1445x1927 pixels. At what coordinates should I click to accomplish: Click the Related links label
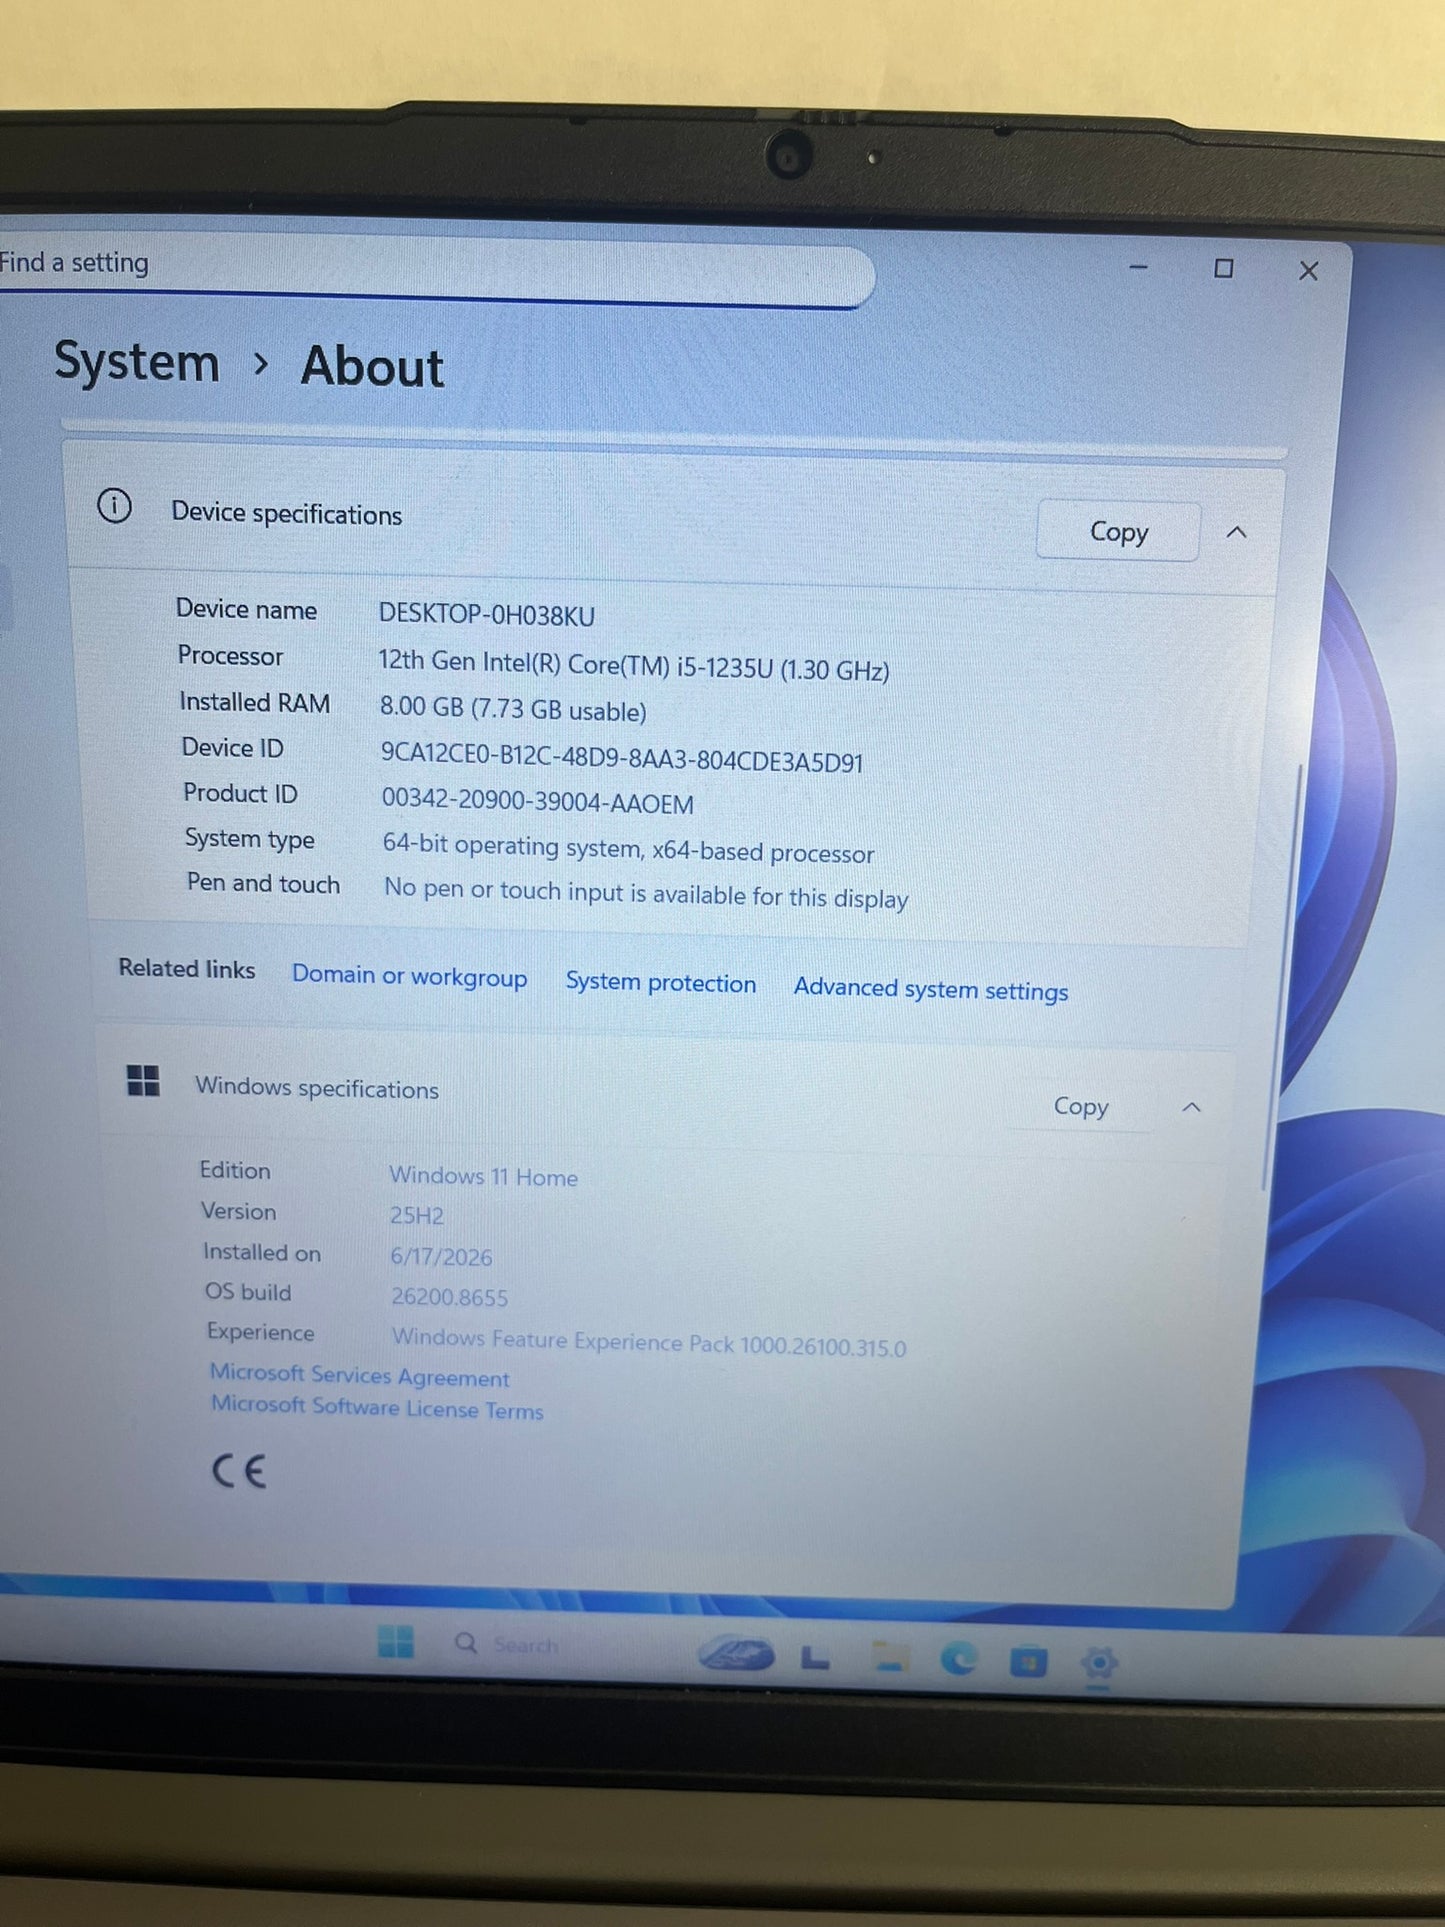[187, 969]
